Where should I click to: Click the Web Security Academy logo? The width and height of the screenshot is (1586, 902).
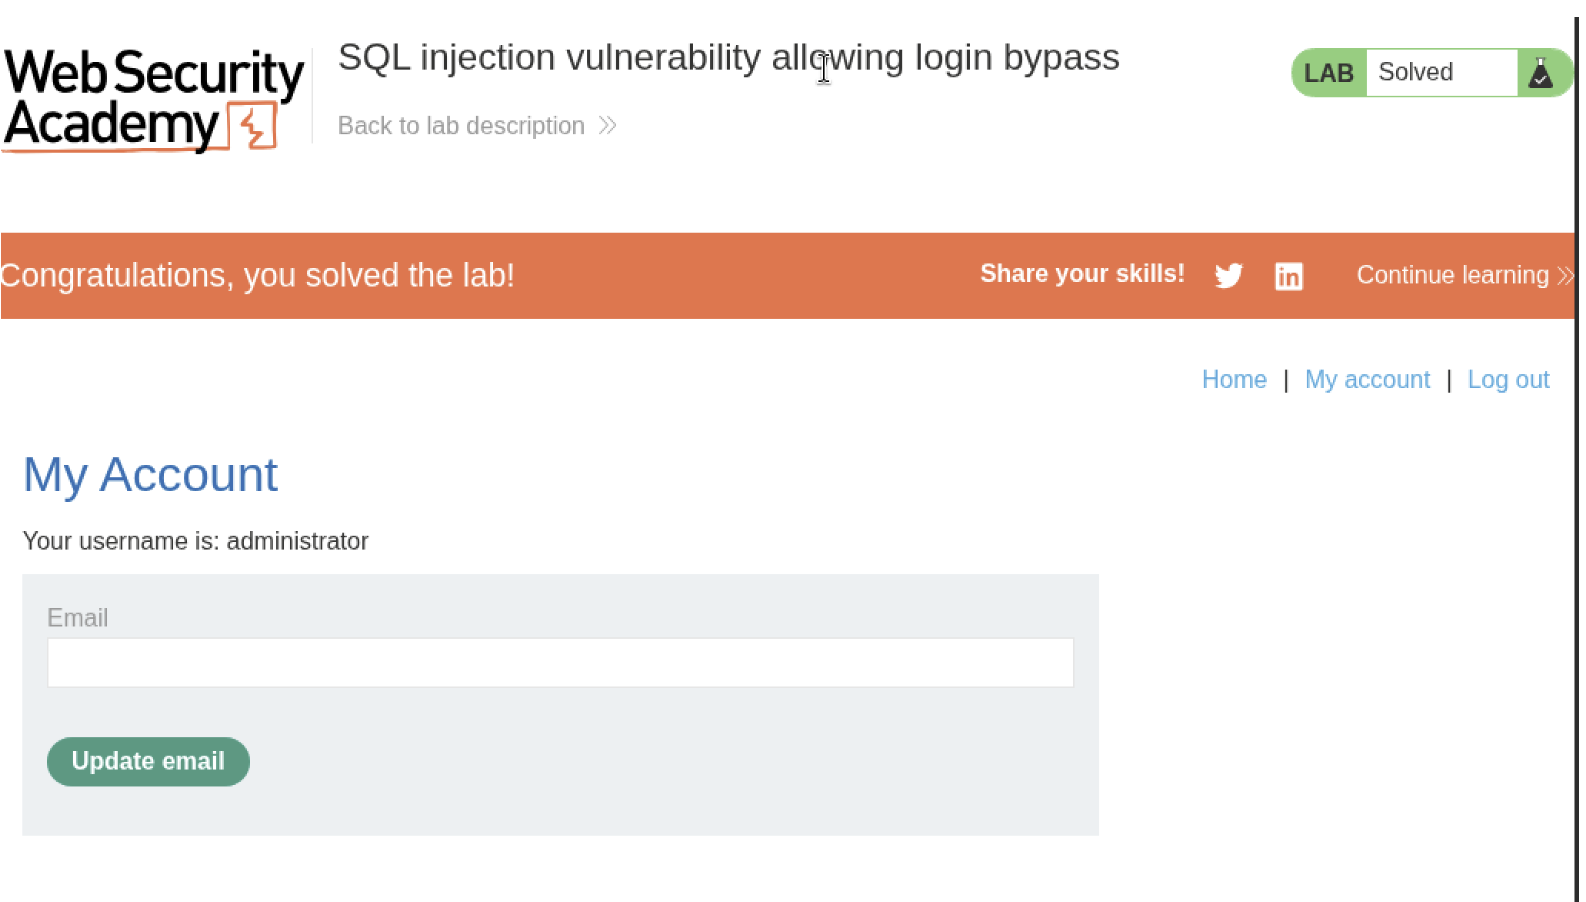coord(153,99)
